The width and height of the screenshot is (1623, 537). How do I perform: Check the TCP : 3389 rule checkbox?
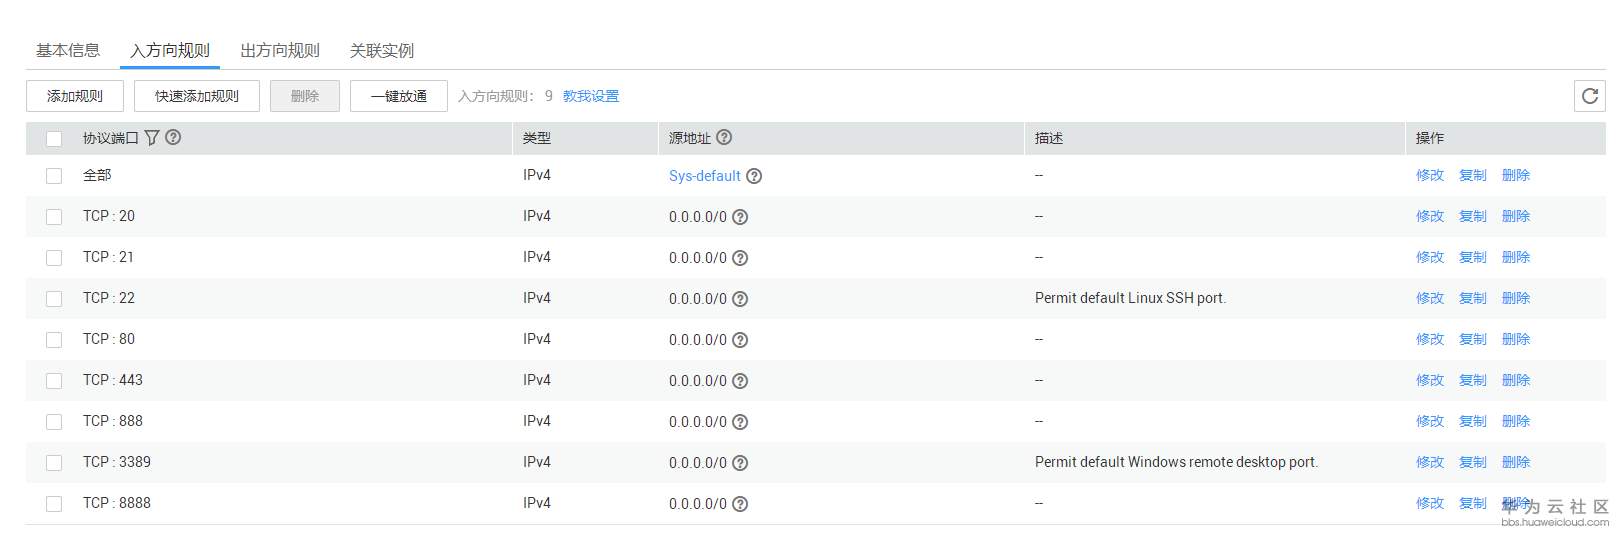tap(54, 463)
